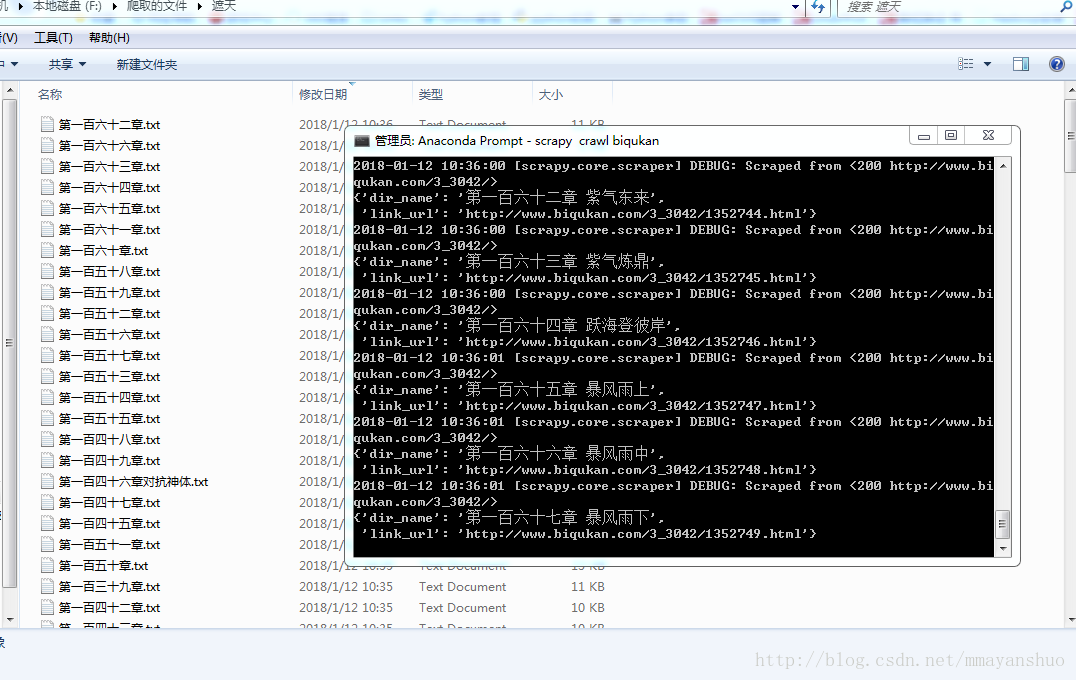Select file icon of 第一百六十五章.txt
This screenshot has height=680, width=1076.
pyautogui.click(x=47, y=209)
